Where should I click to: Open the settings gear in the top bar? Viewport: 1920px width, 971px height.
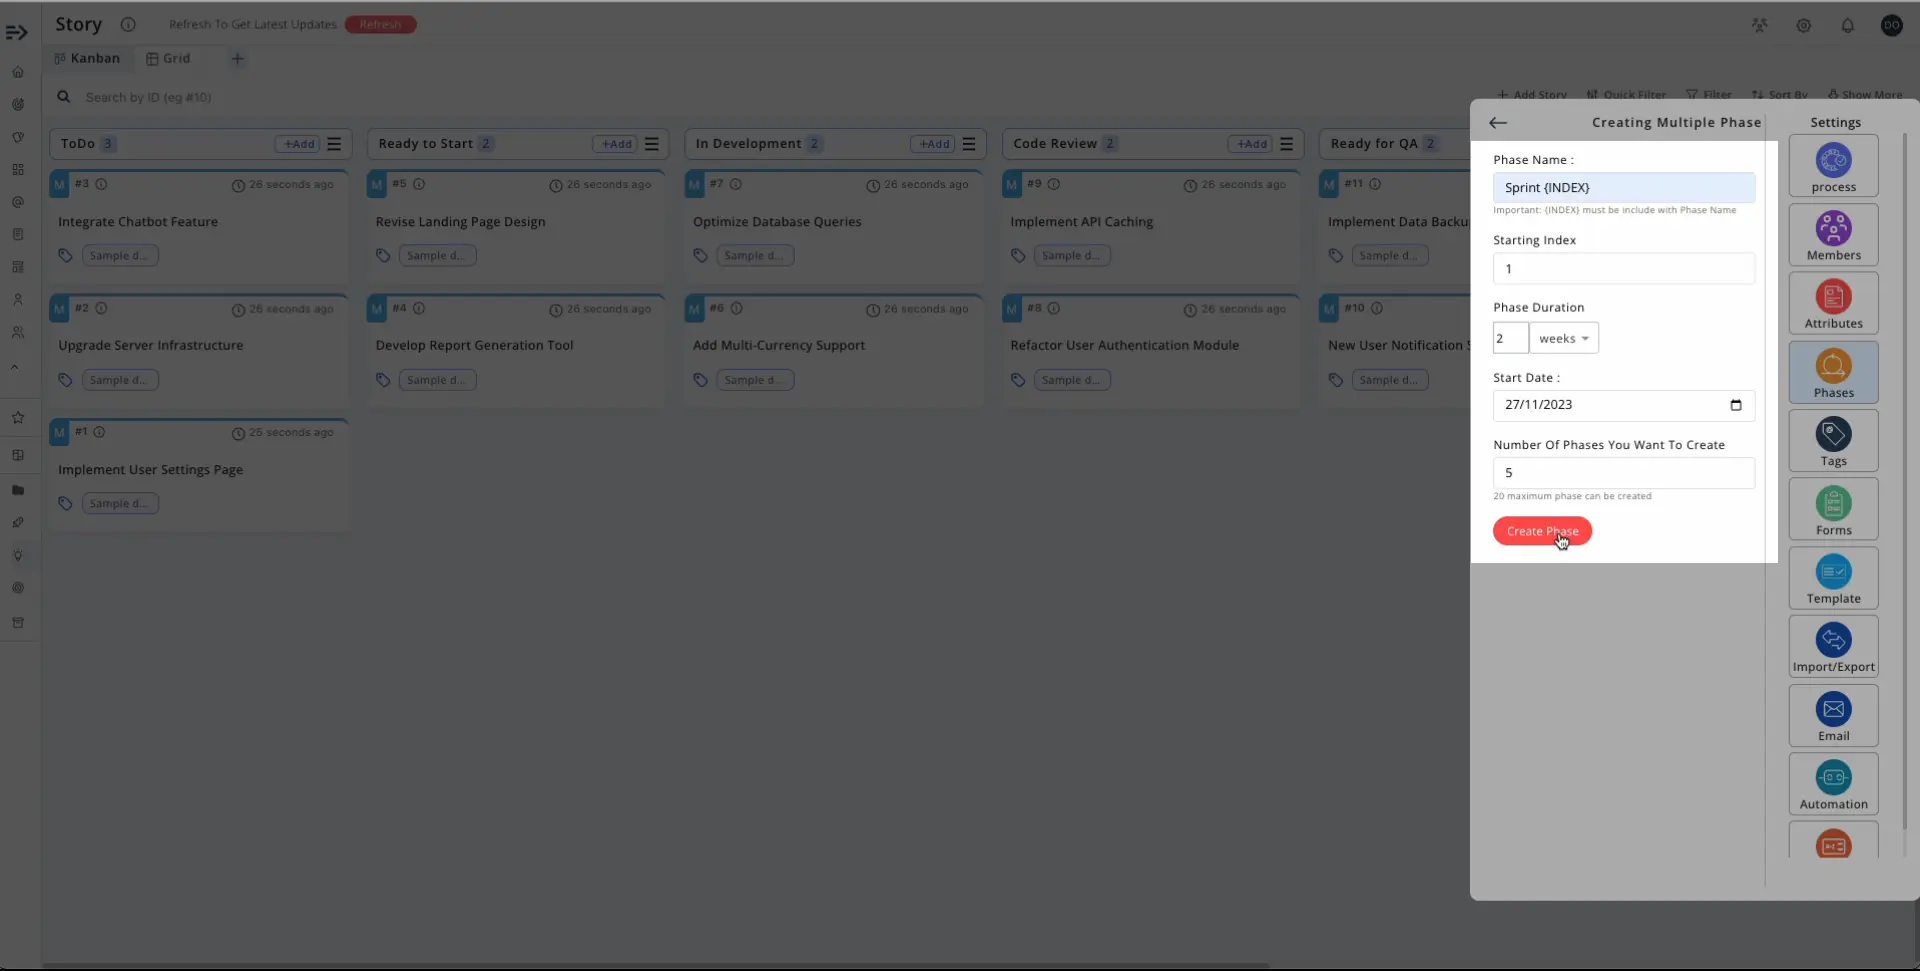[x=1803, y=26]
